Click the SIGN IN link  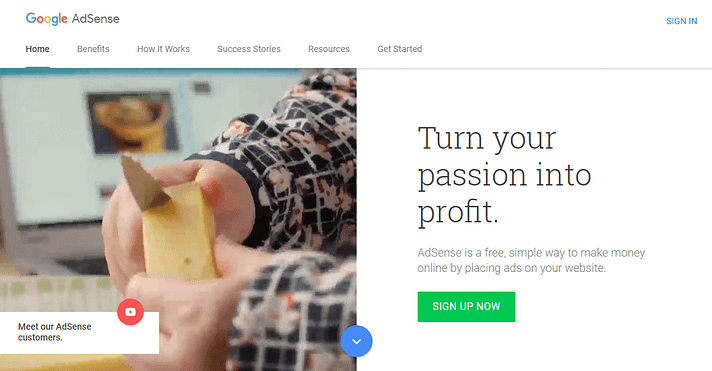682,21
